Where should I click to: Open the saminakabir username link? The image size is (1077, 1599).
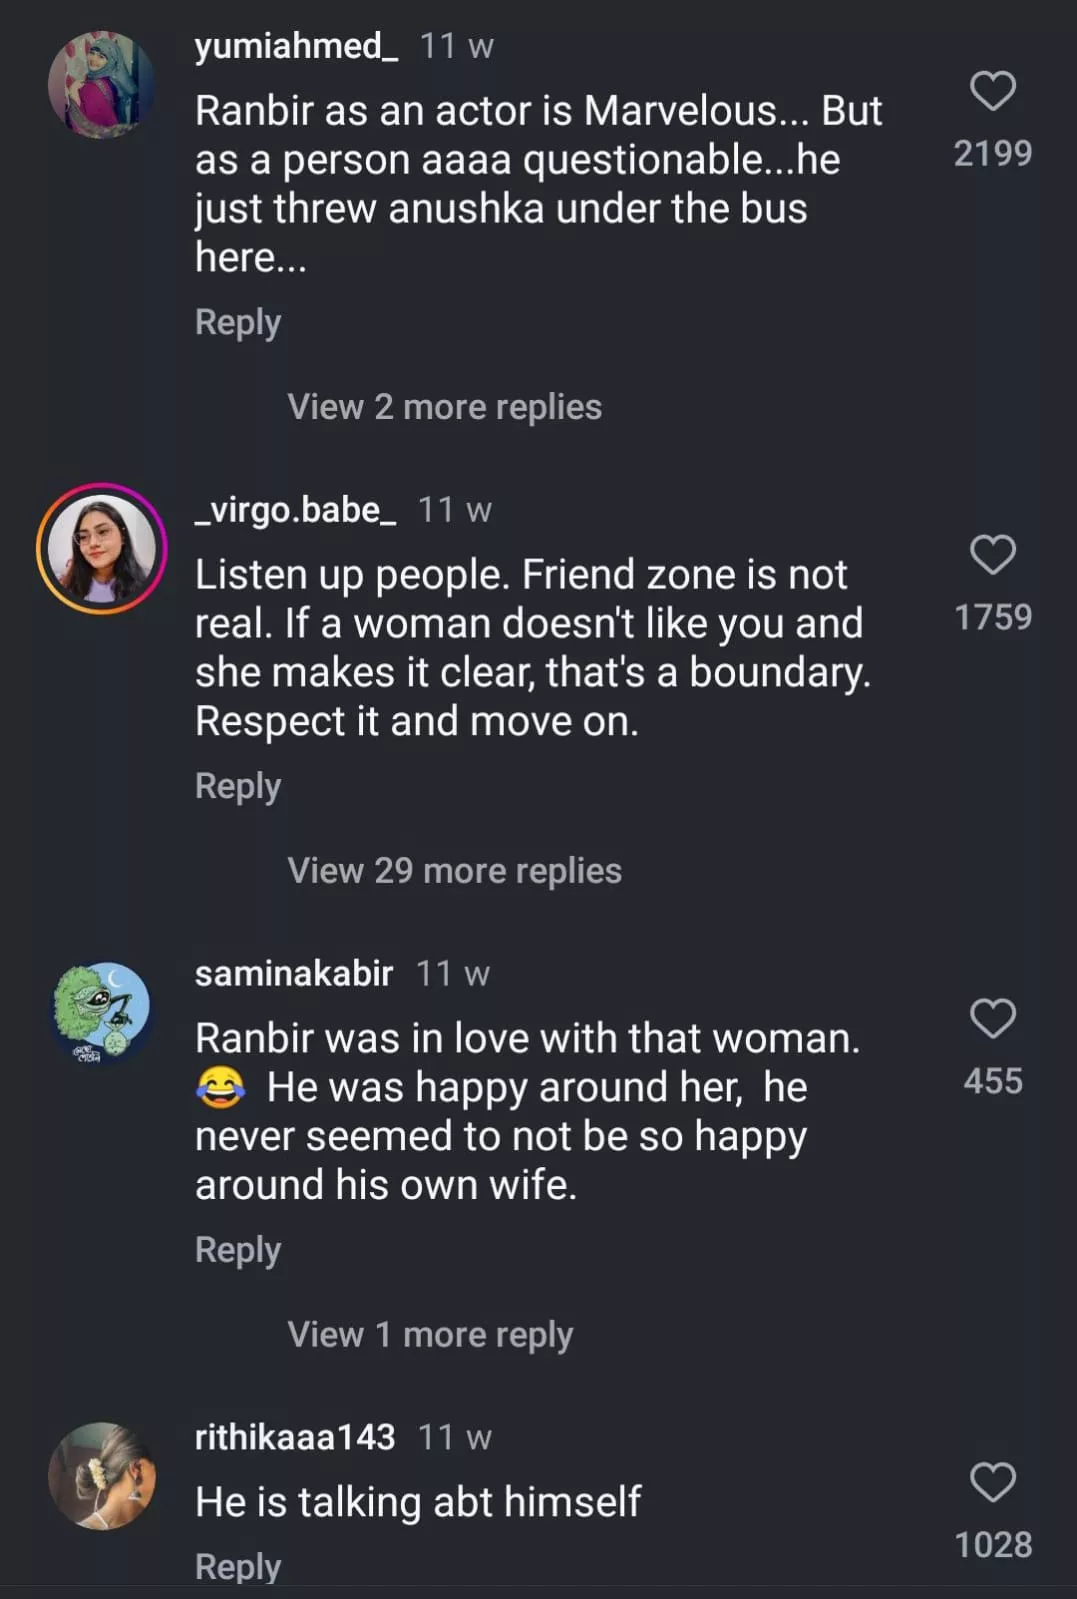(293, 974)
